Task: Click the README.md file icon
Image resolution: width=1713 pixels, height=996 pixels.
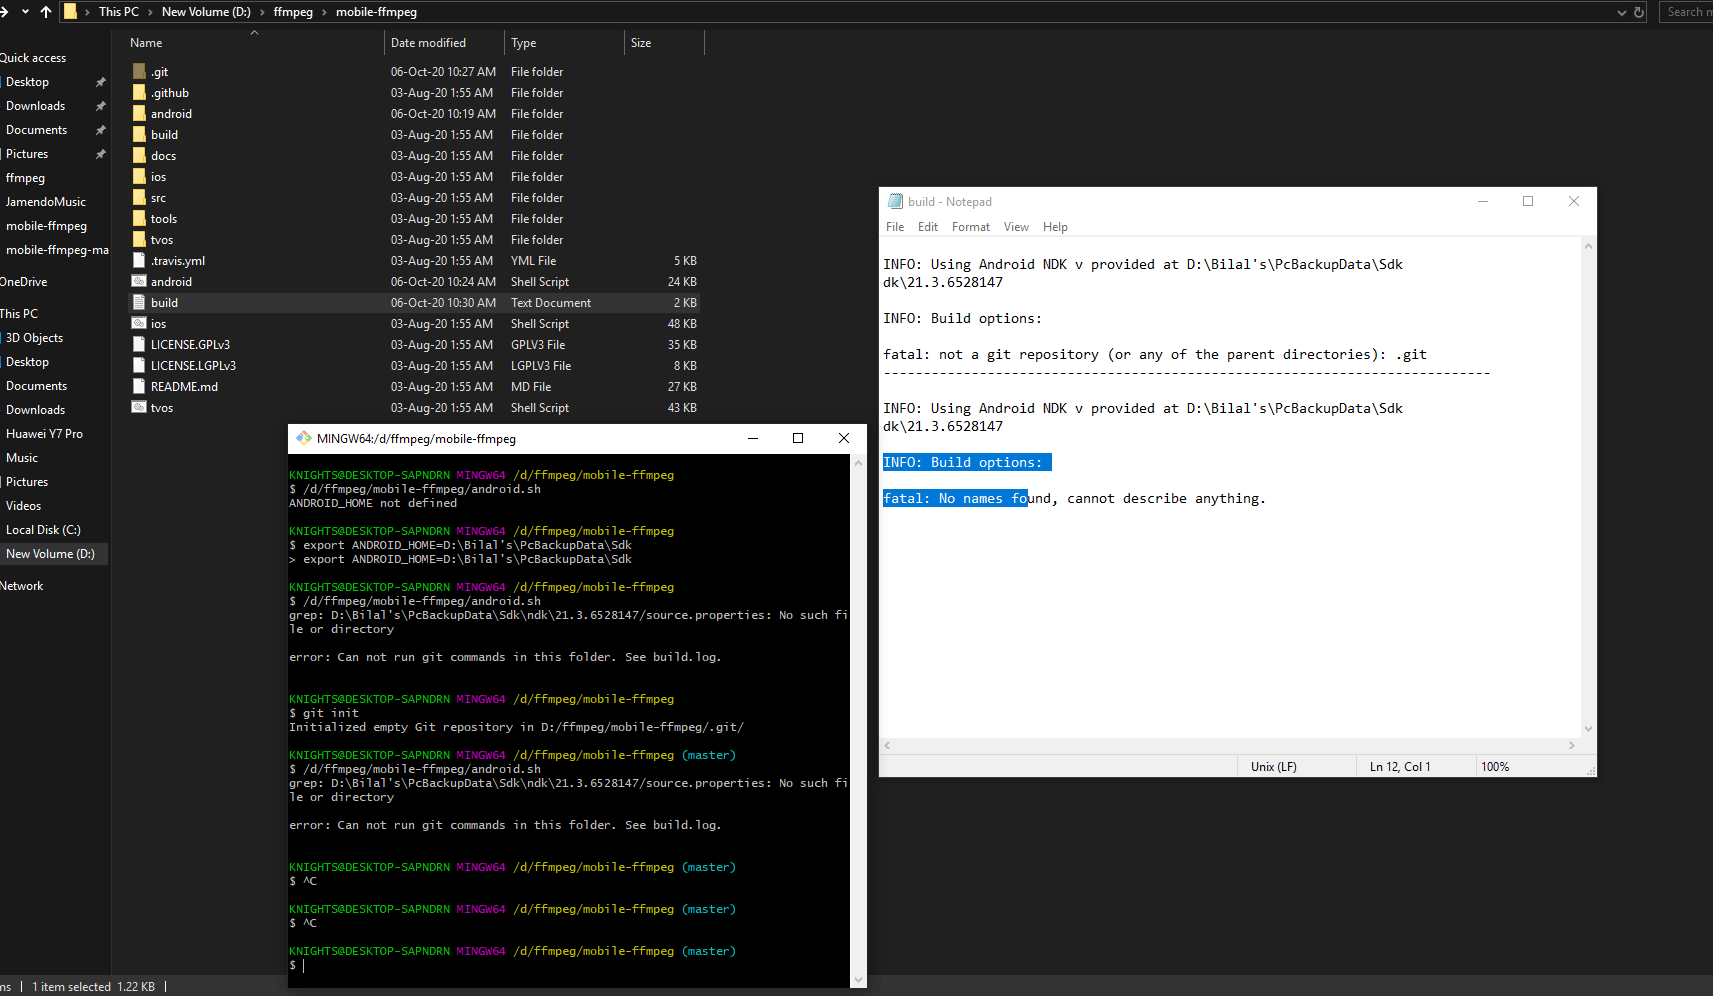Action: coord(139,386)
